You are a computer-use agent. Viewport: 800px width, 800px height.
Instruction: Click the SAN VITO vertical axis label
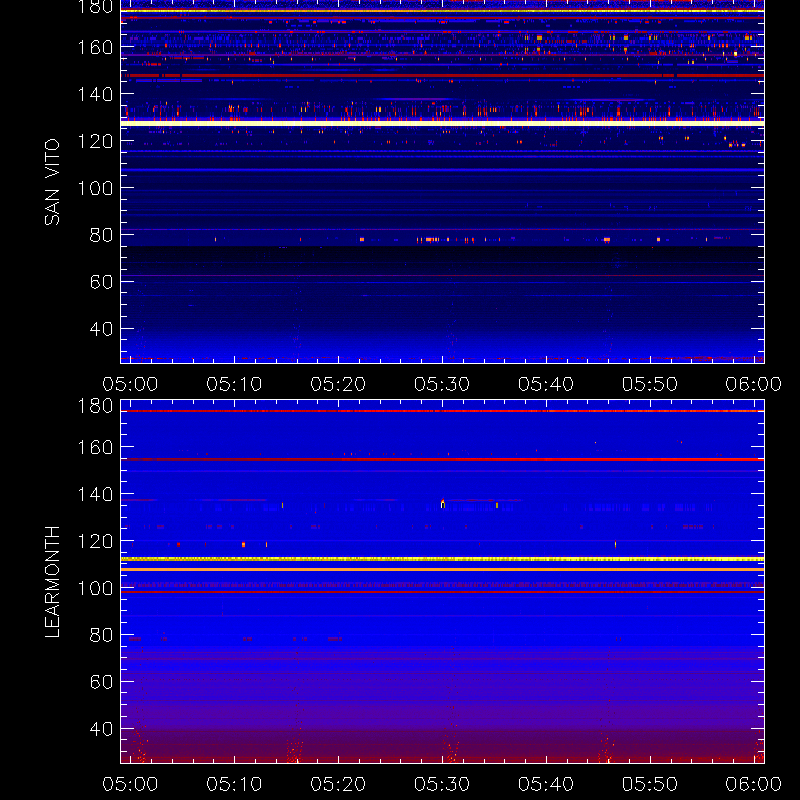tap(52, 182)
